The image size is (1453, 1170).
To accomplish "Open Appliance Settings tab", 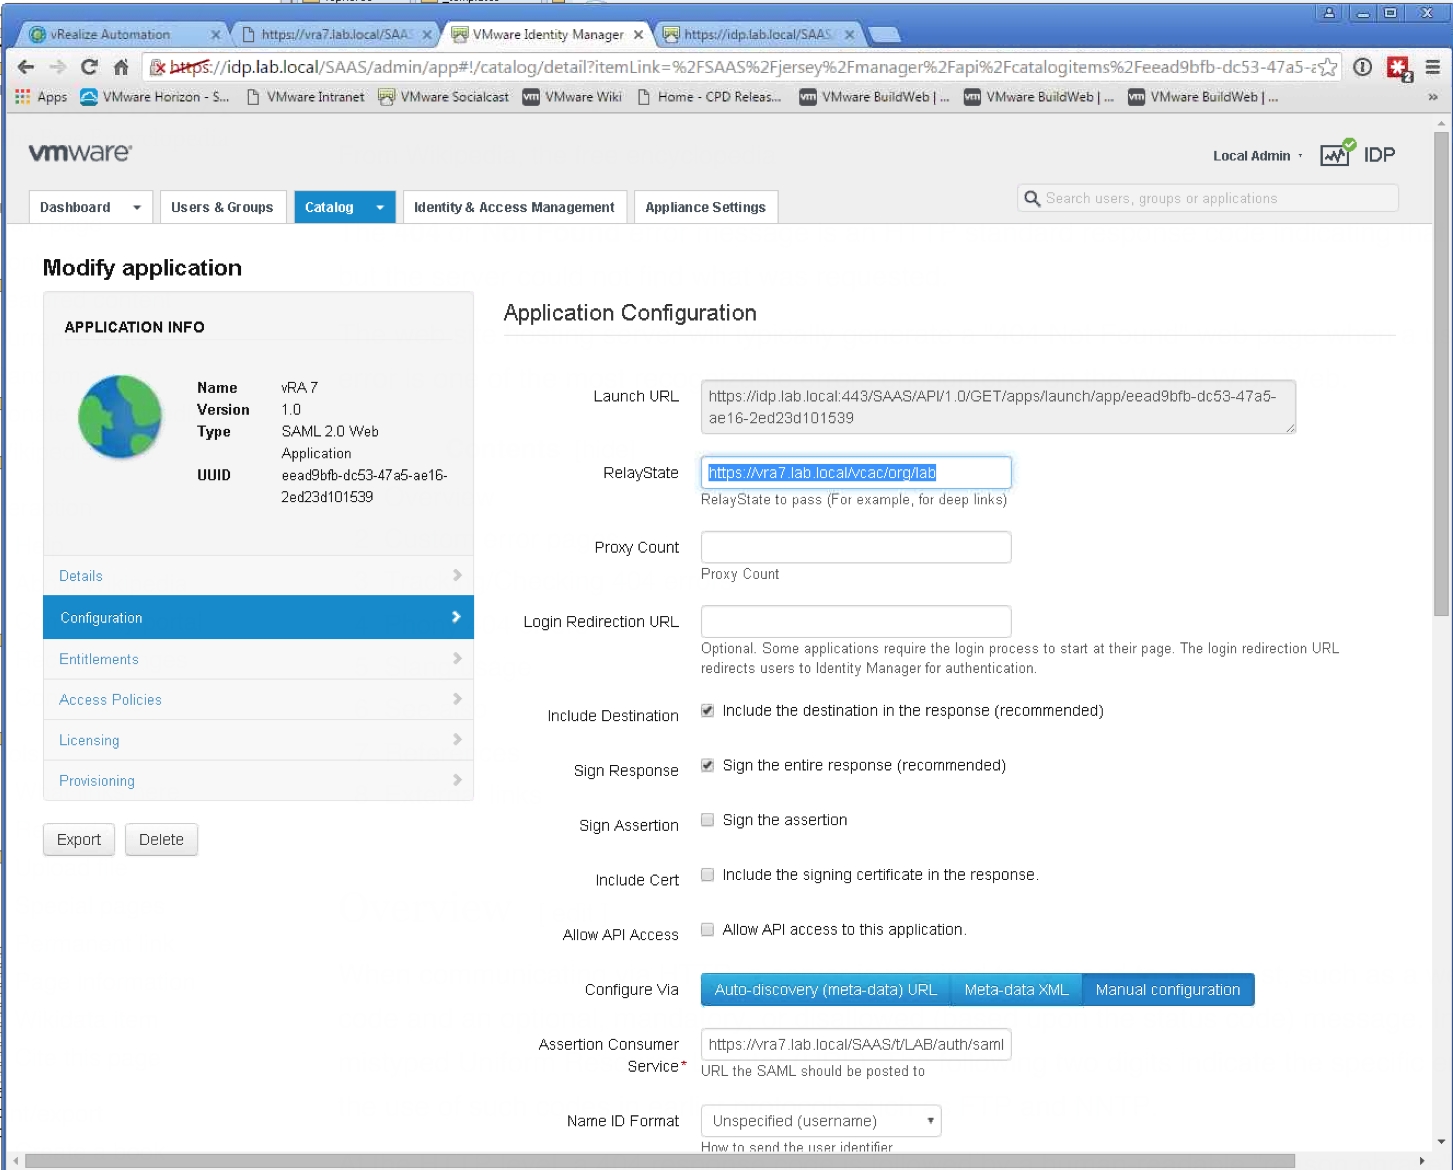I will pyautogui.click(x=705, y=207).
